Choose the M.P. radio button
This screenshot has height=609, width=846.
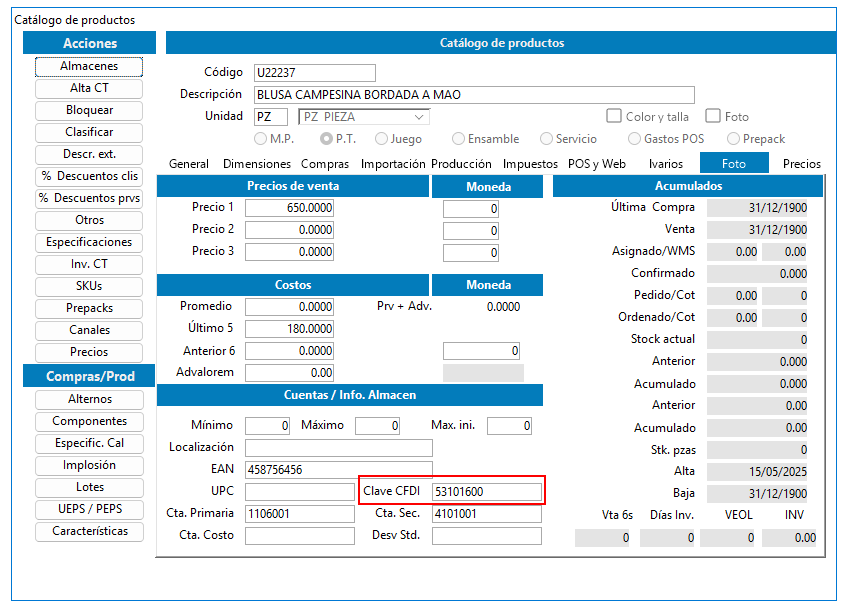click(262, 139)
